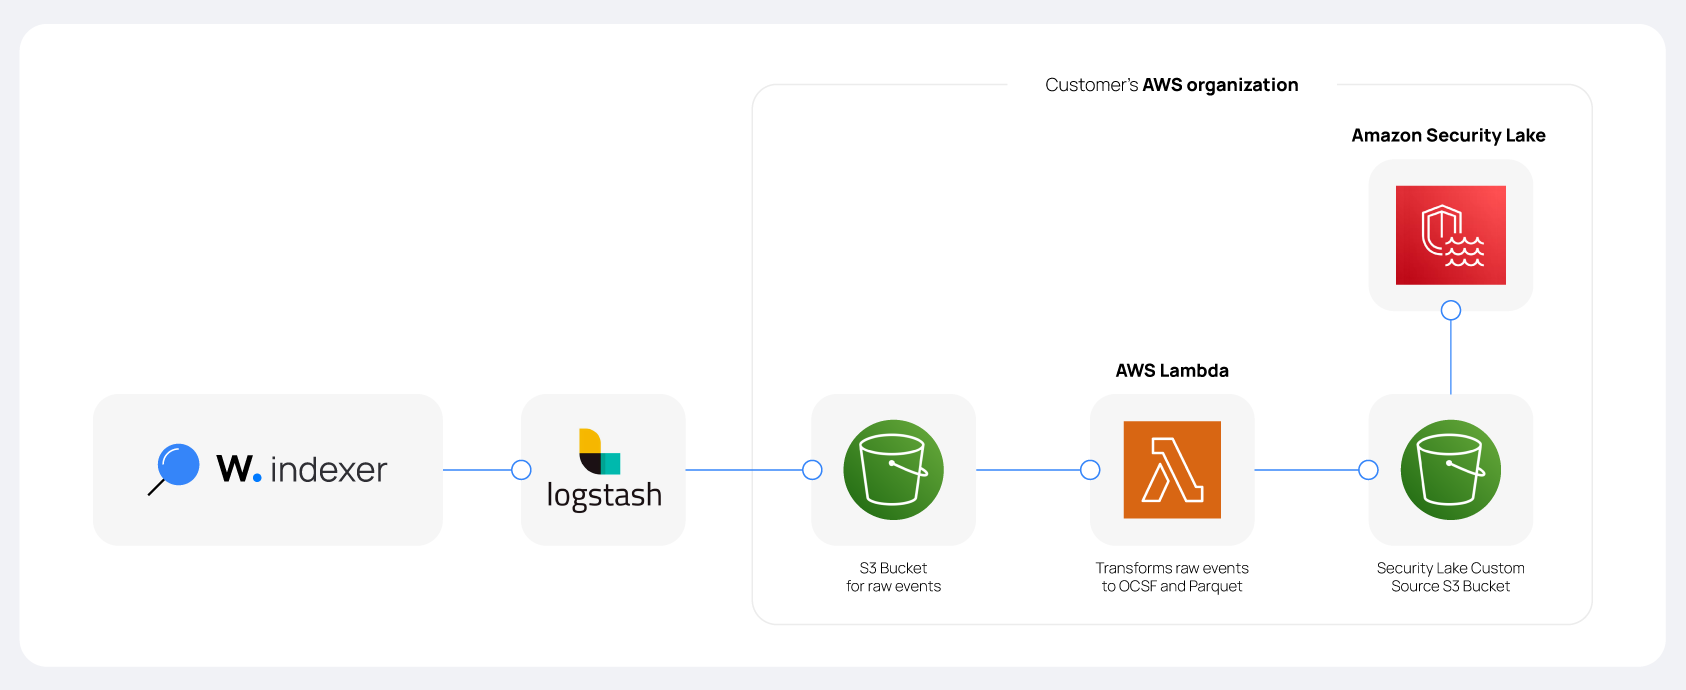The image size is (1686, 690).
Task: Click the "Customer's AWS organization" title
Action: coord(1171,85)
